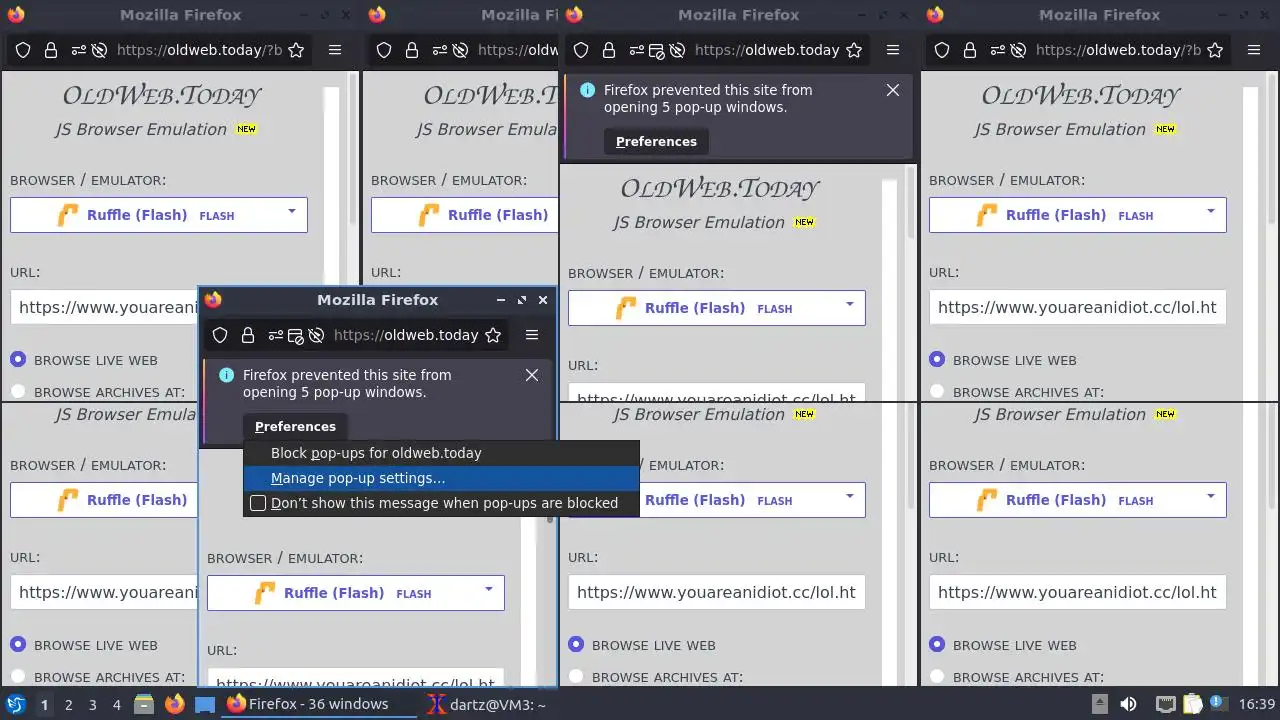Bookmark the page with star in top-left window

(x=296, y=50)
